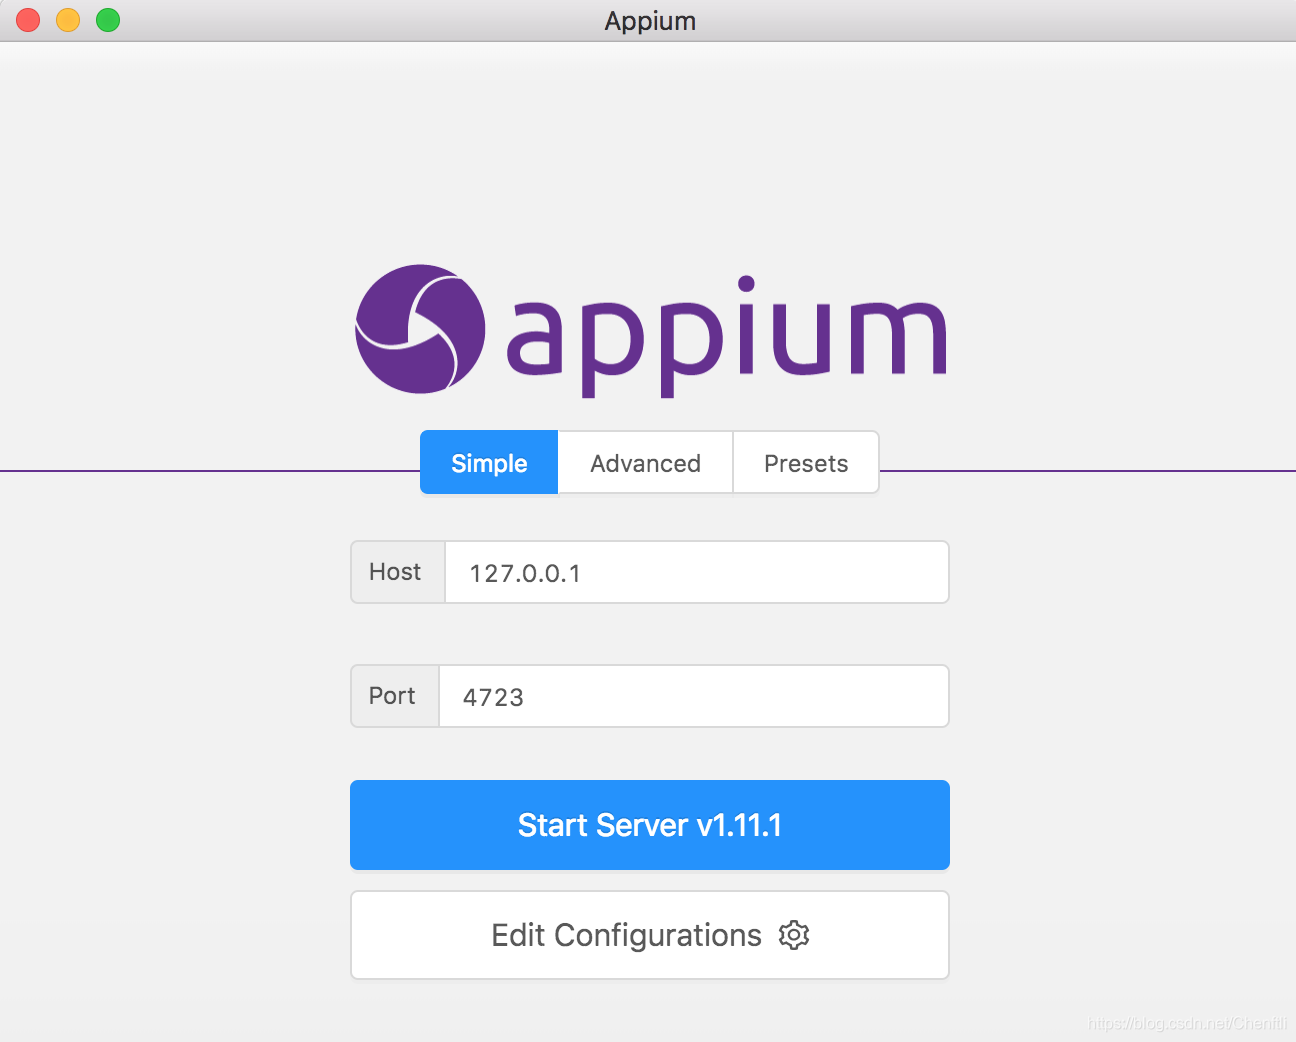Click the Port input field
The height and width of the screenshot is (1042, 1296).
tap(694, 696)
